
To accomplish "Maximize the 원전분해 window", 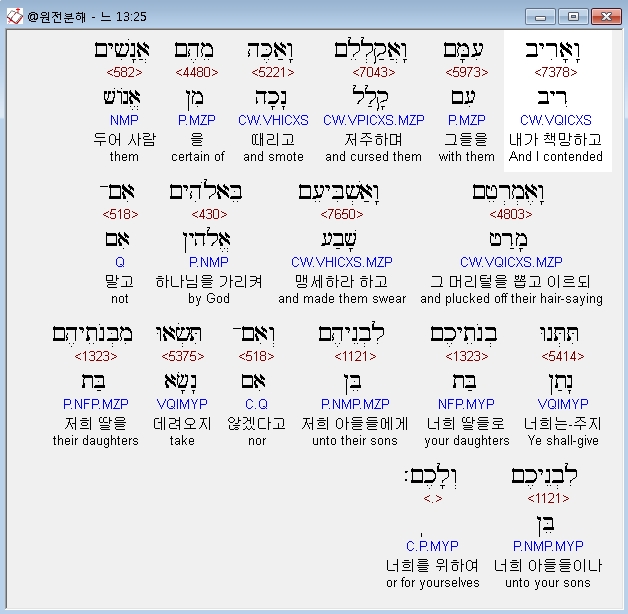I will coord(573,17).
